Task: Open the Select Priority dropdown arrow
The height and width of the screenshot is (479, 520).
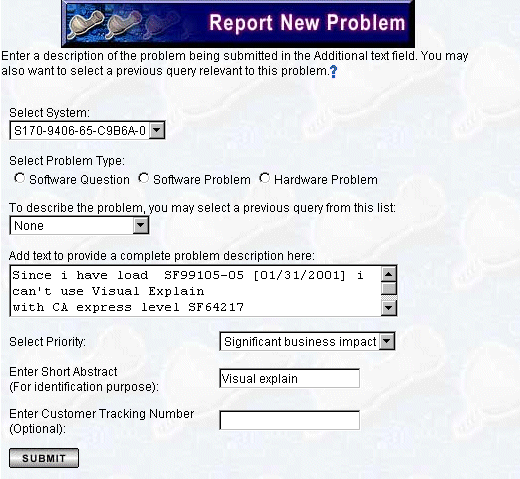Action: point(387,341)
